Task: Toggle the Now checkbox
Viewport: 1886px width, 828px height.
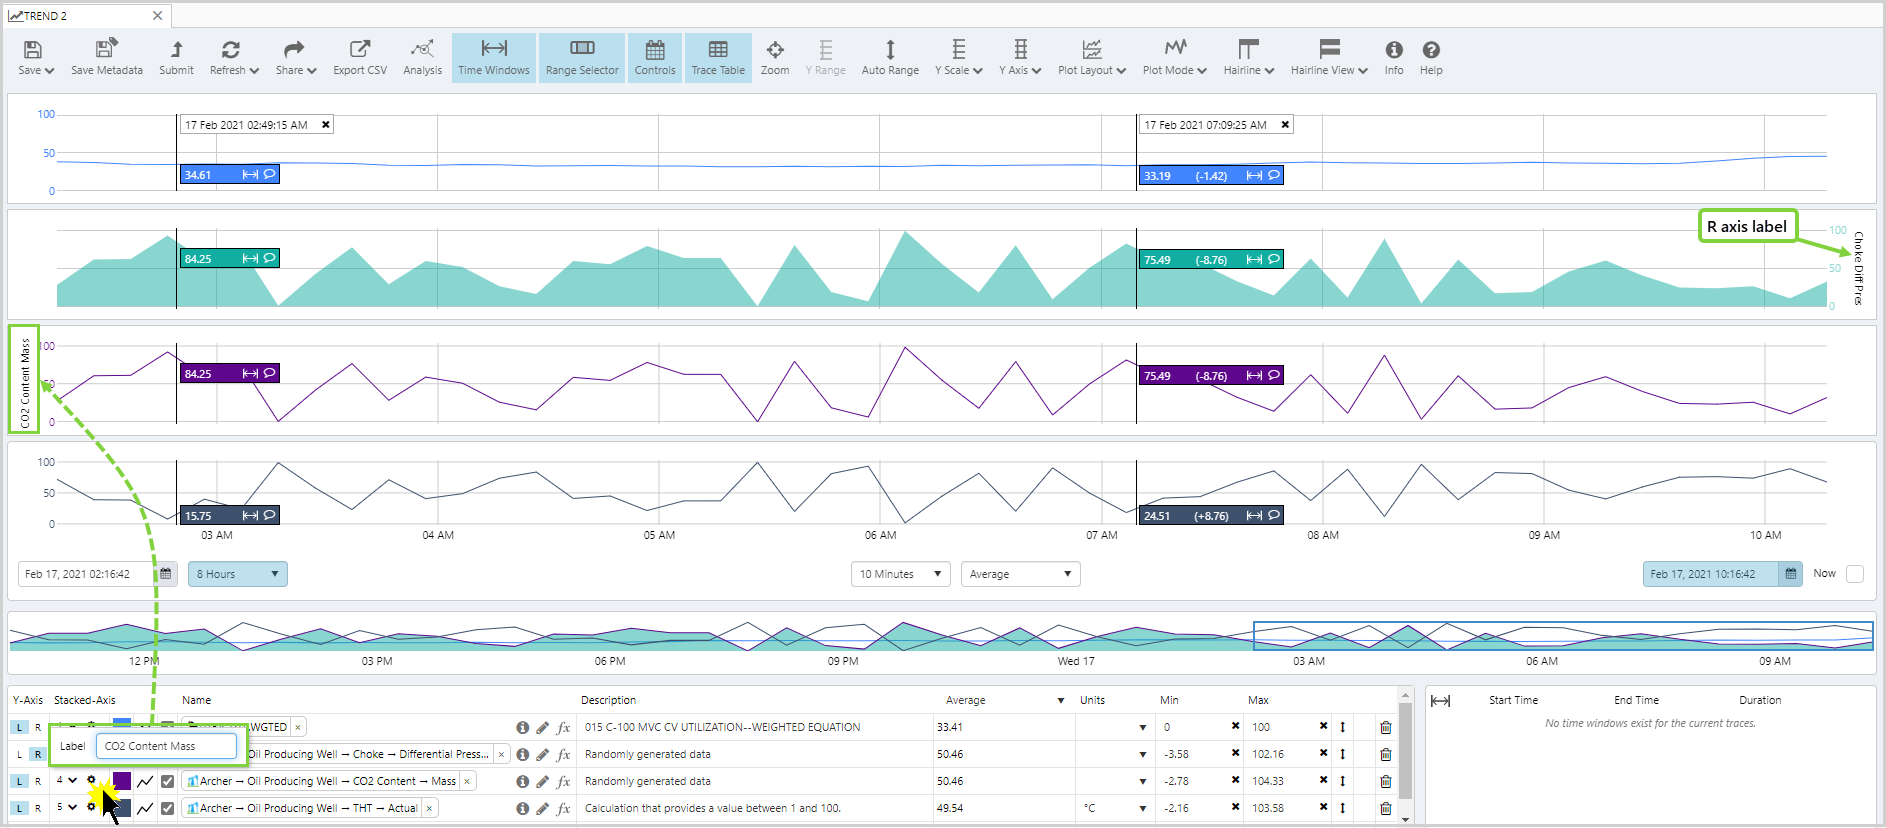Action: (1855, 574)
